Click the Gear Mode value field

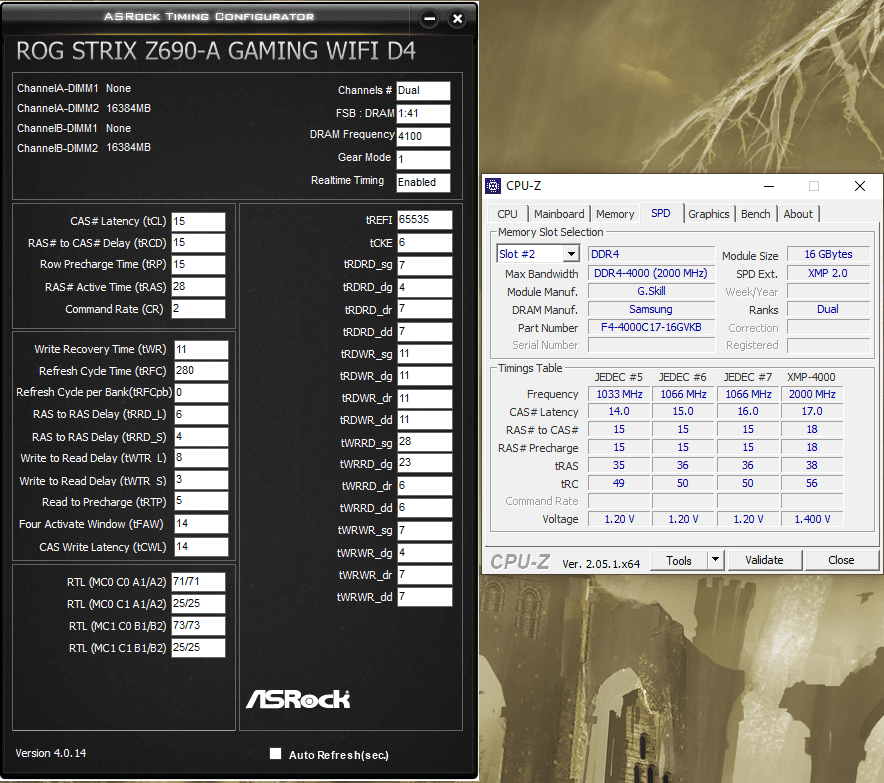pos(423,160)
